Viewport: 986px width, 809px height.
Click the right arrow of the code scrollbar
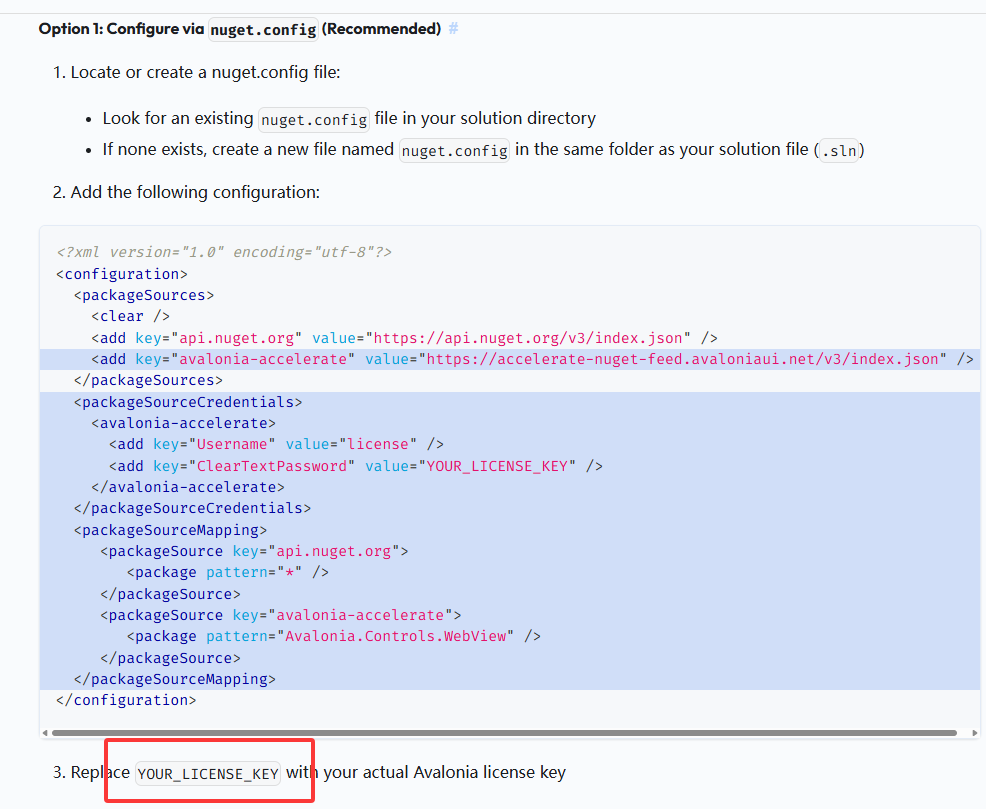point(975,733)
